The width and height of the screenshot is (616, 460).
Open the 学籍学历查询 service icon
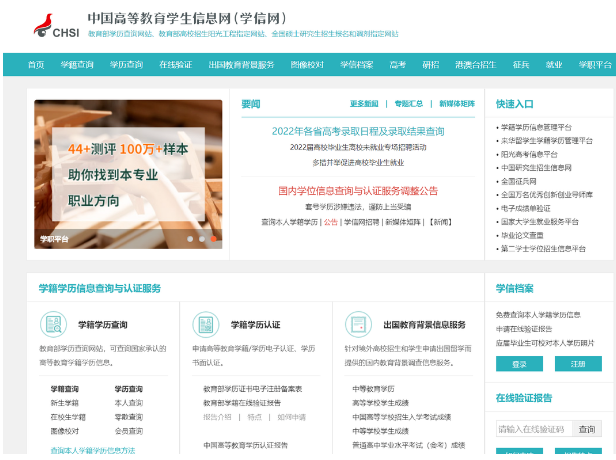point(53,324)
